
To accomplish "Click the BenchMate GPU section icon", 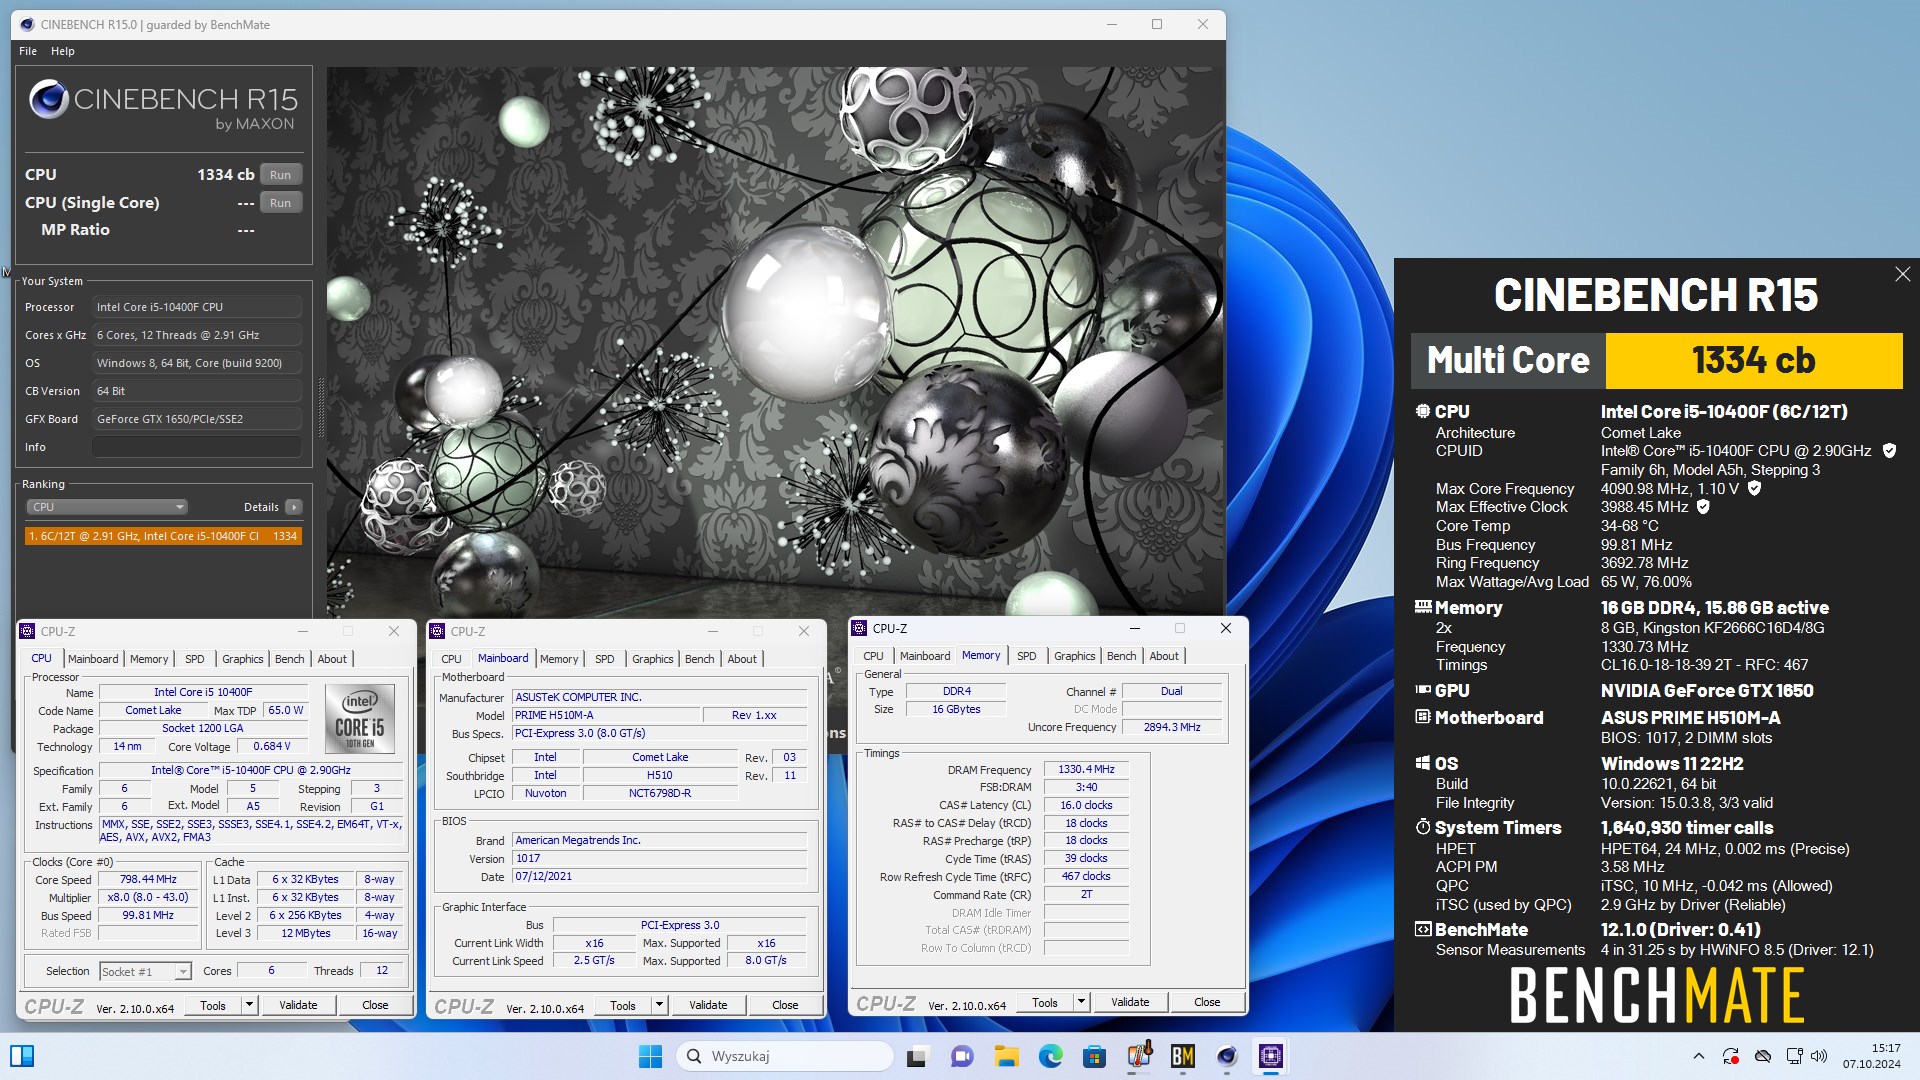I will 1423,689.
